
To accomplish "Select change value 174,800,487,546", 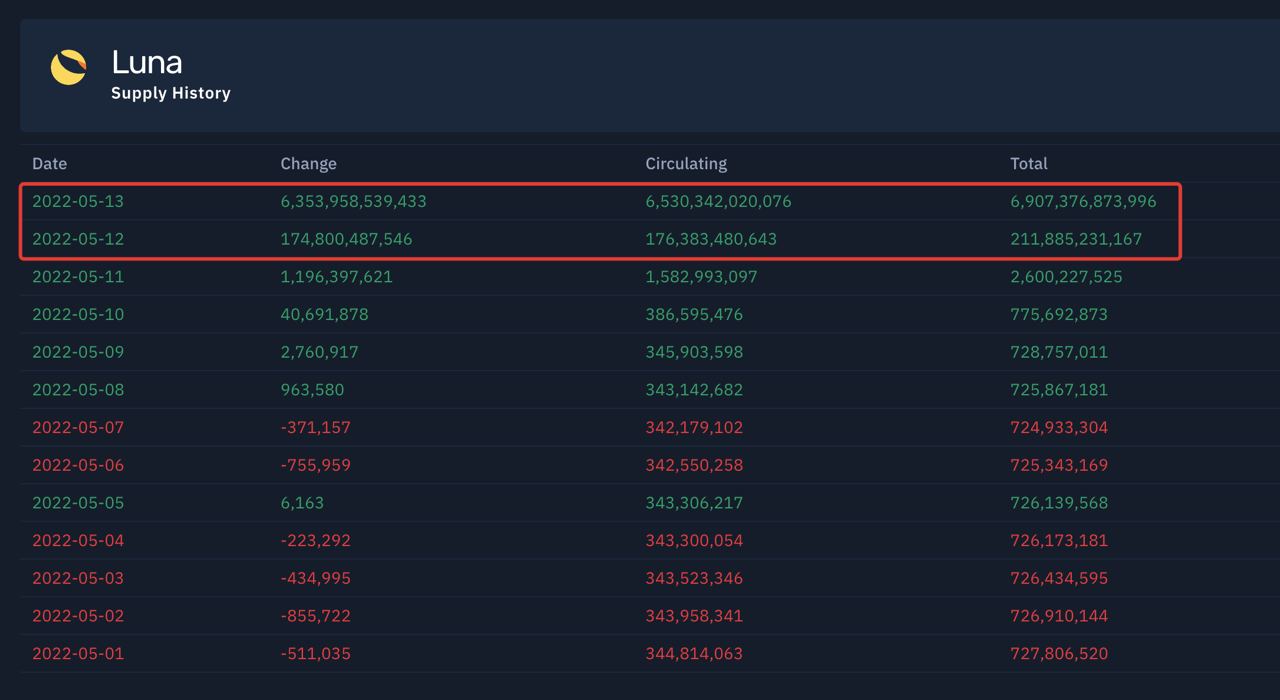I will [346, 239].
